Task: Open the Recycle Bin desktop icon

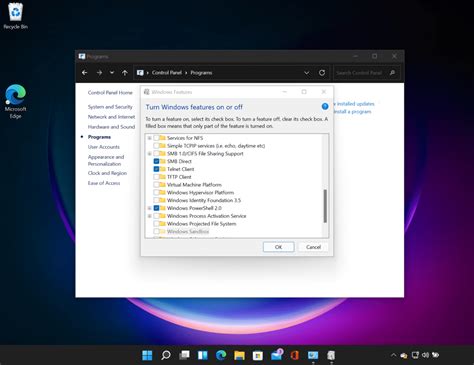Action: pyautogui.click(x=15, y=16)
